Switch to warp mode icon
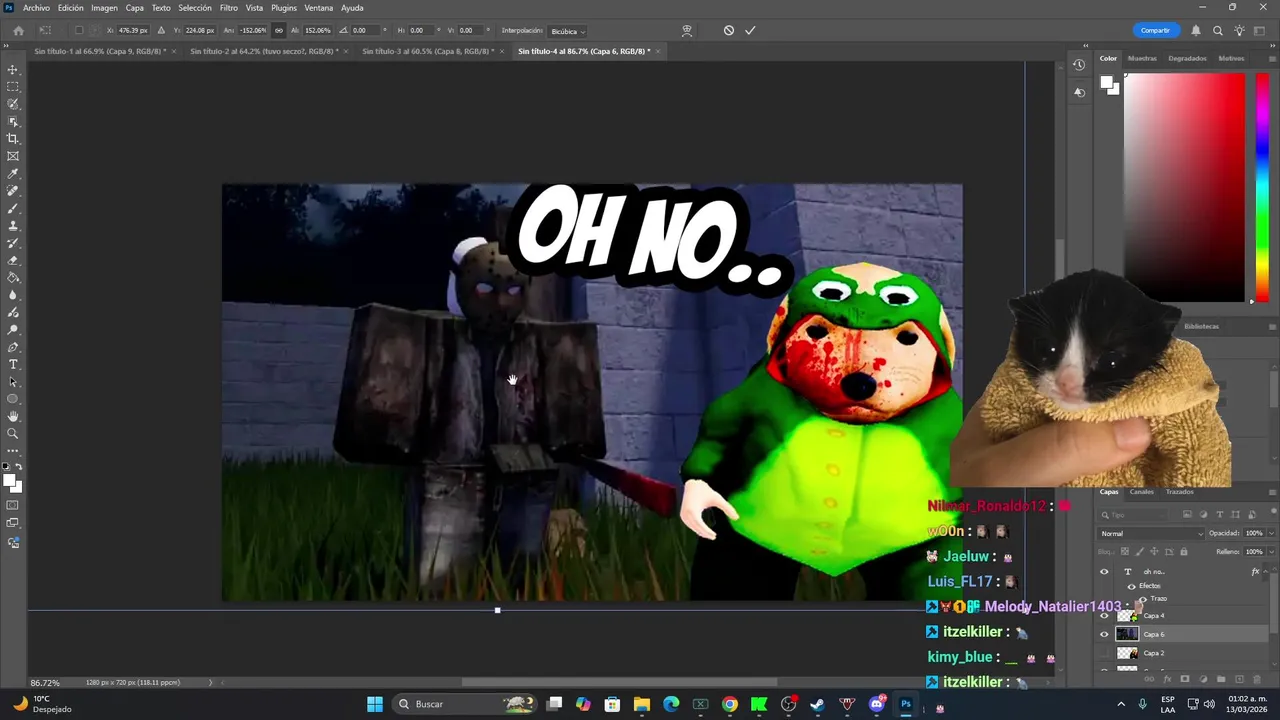The image size is (1280, 720). click(687, 30)
